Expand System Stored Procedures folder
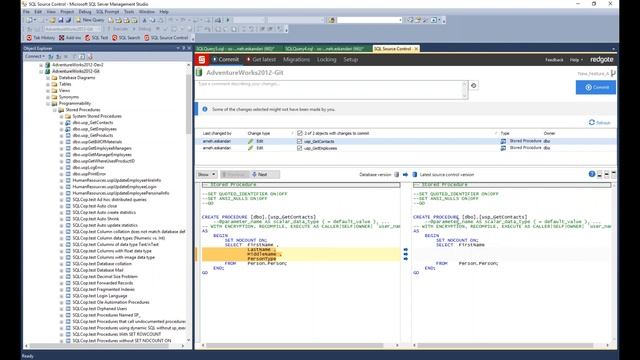This screenshot has height=360, width=640. pos(62,116)
